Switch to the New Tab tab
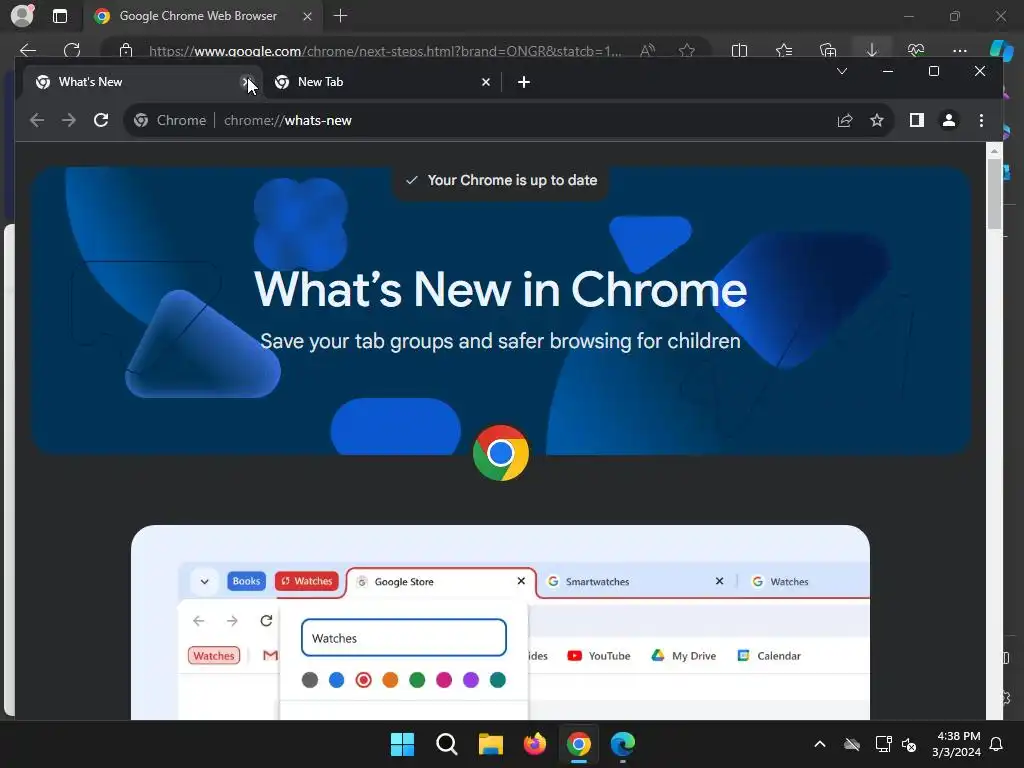This screenshot has height=768, width=1024. pyautogui.click(x=383, y=82)
